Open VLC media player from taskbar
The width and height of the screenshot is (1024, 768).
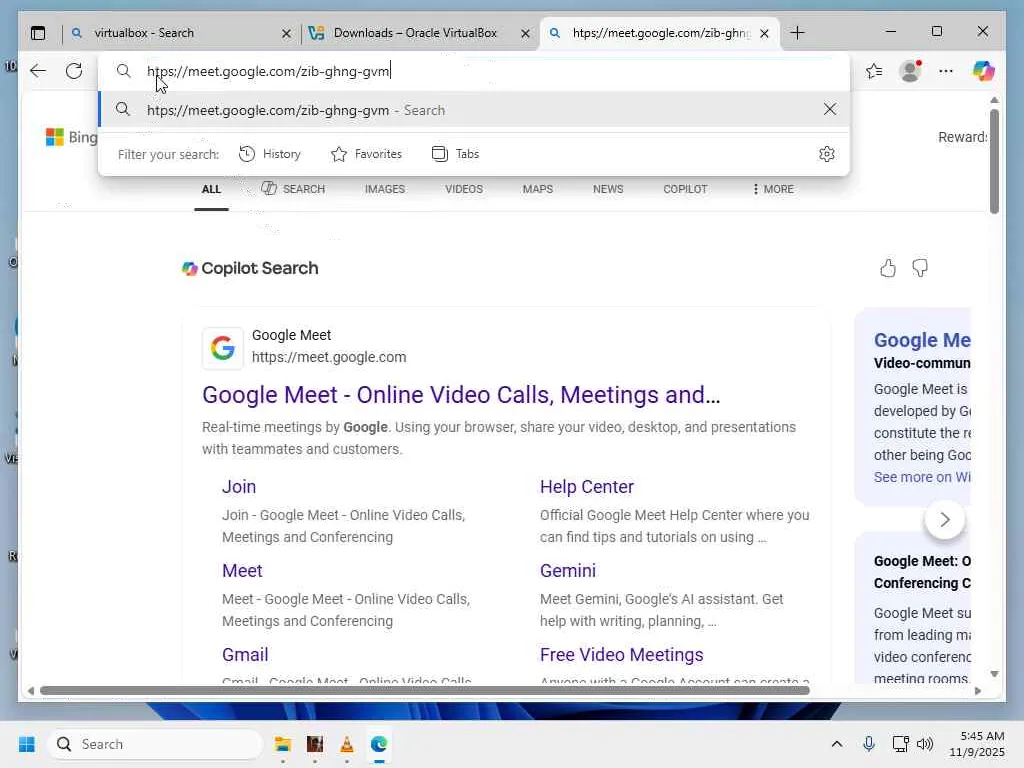[347, 744]
